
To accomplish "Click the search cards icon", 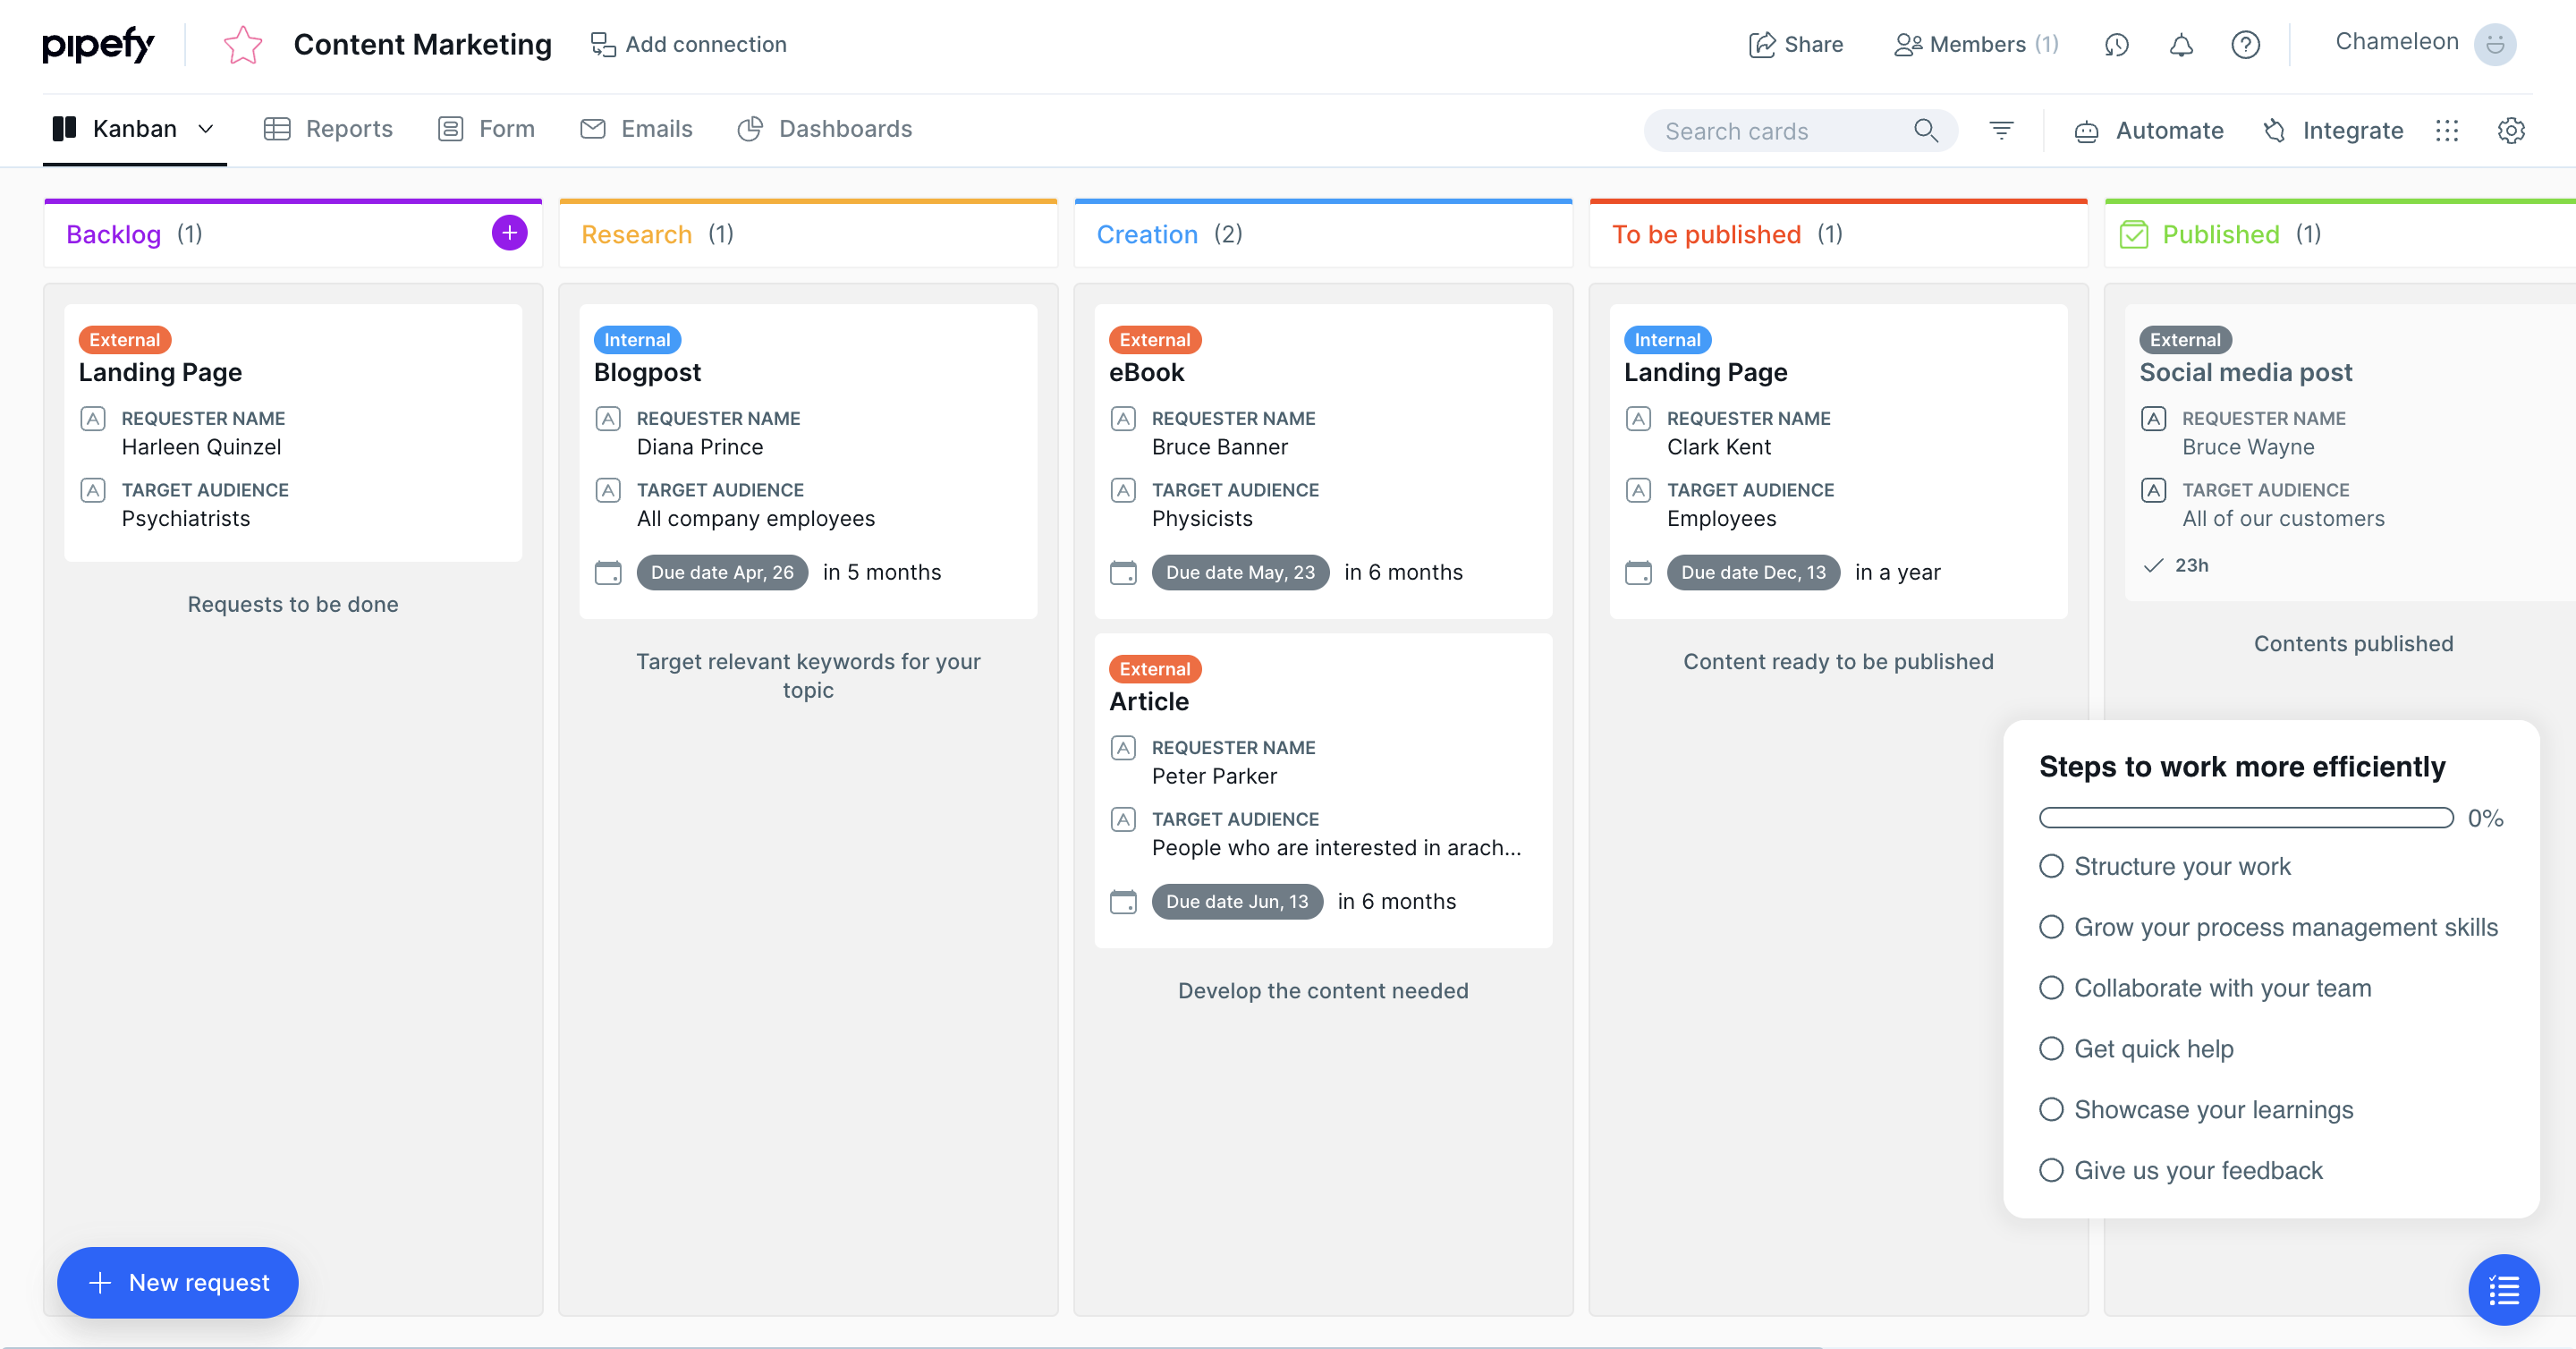I will (1927, 130).
